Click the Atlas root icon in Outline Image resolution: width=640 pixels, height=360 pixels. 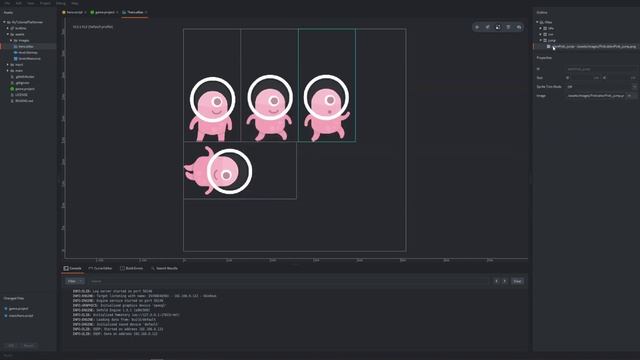click(x=542, y=22)
